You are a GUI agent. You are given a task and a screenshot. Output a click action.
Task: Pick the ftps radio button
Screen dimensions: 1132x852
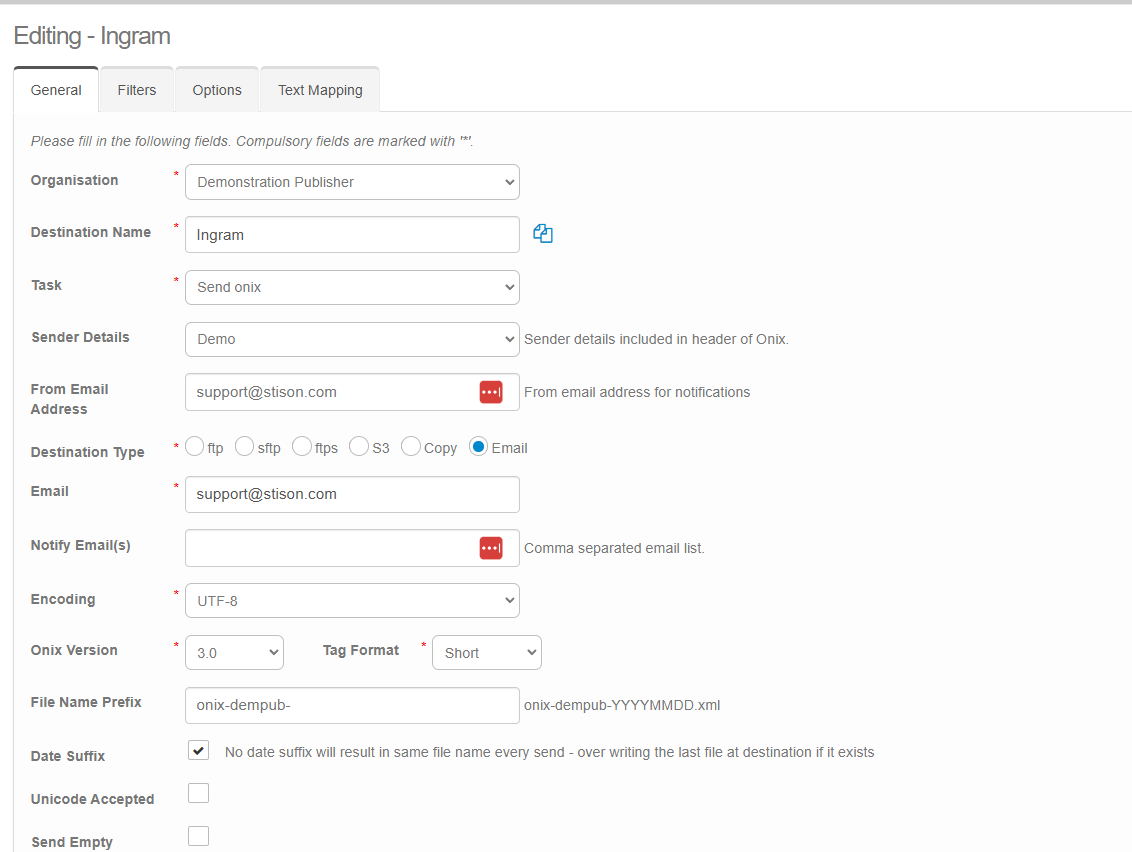pyautogui.click(x=301, y=447)
